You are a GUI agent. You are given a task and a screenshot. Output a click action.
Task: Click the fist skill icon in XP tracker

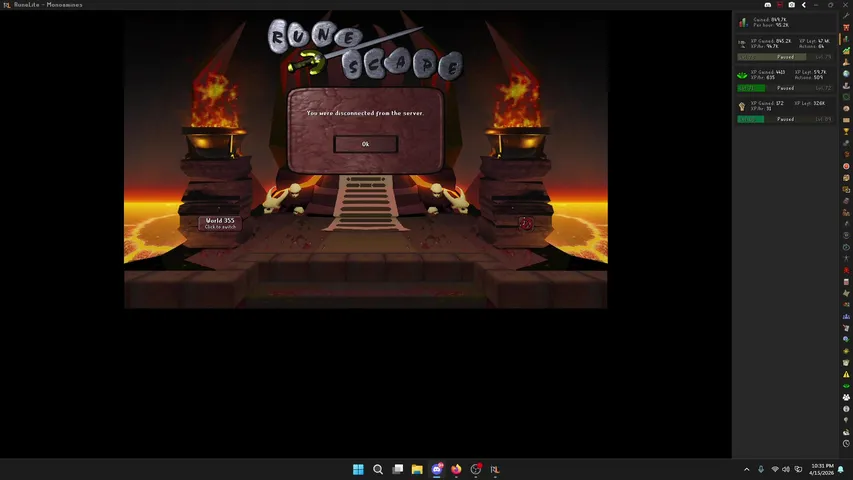[742, 106]
